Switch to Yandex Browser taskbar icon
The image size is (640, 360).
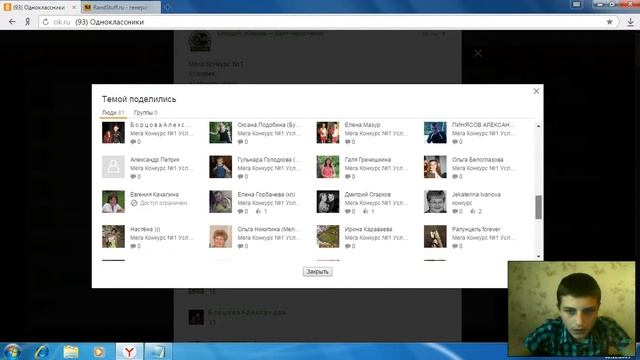pyautogui.click(x=129, y=351)
